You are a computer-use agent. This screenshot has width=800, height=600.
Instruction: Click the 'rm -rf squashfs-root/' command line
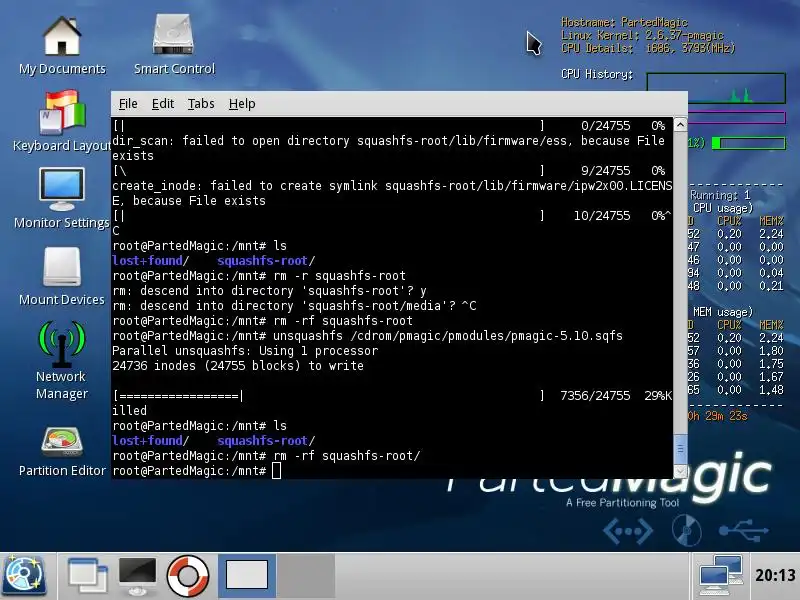347,456
